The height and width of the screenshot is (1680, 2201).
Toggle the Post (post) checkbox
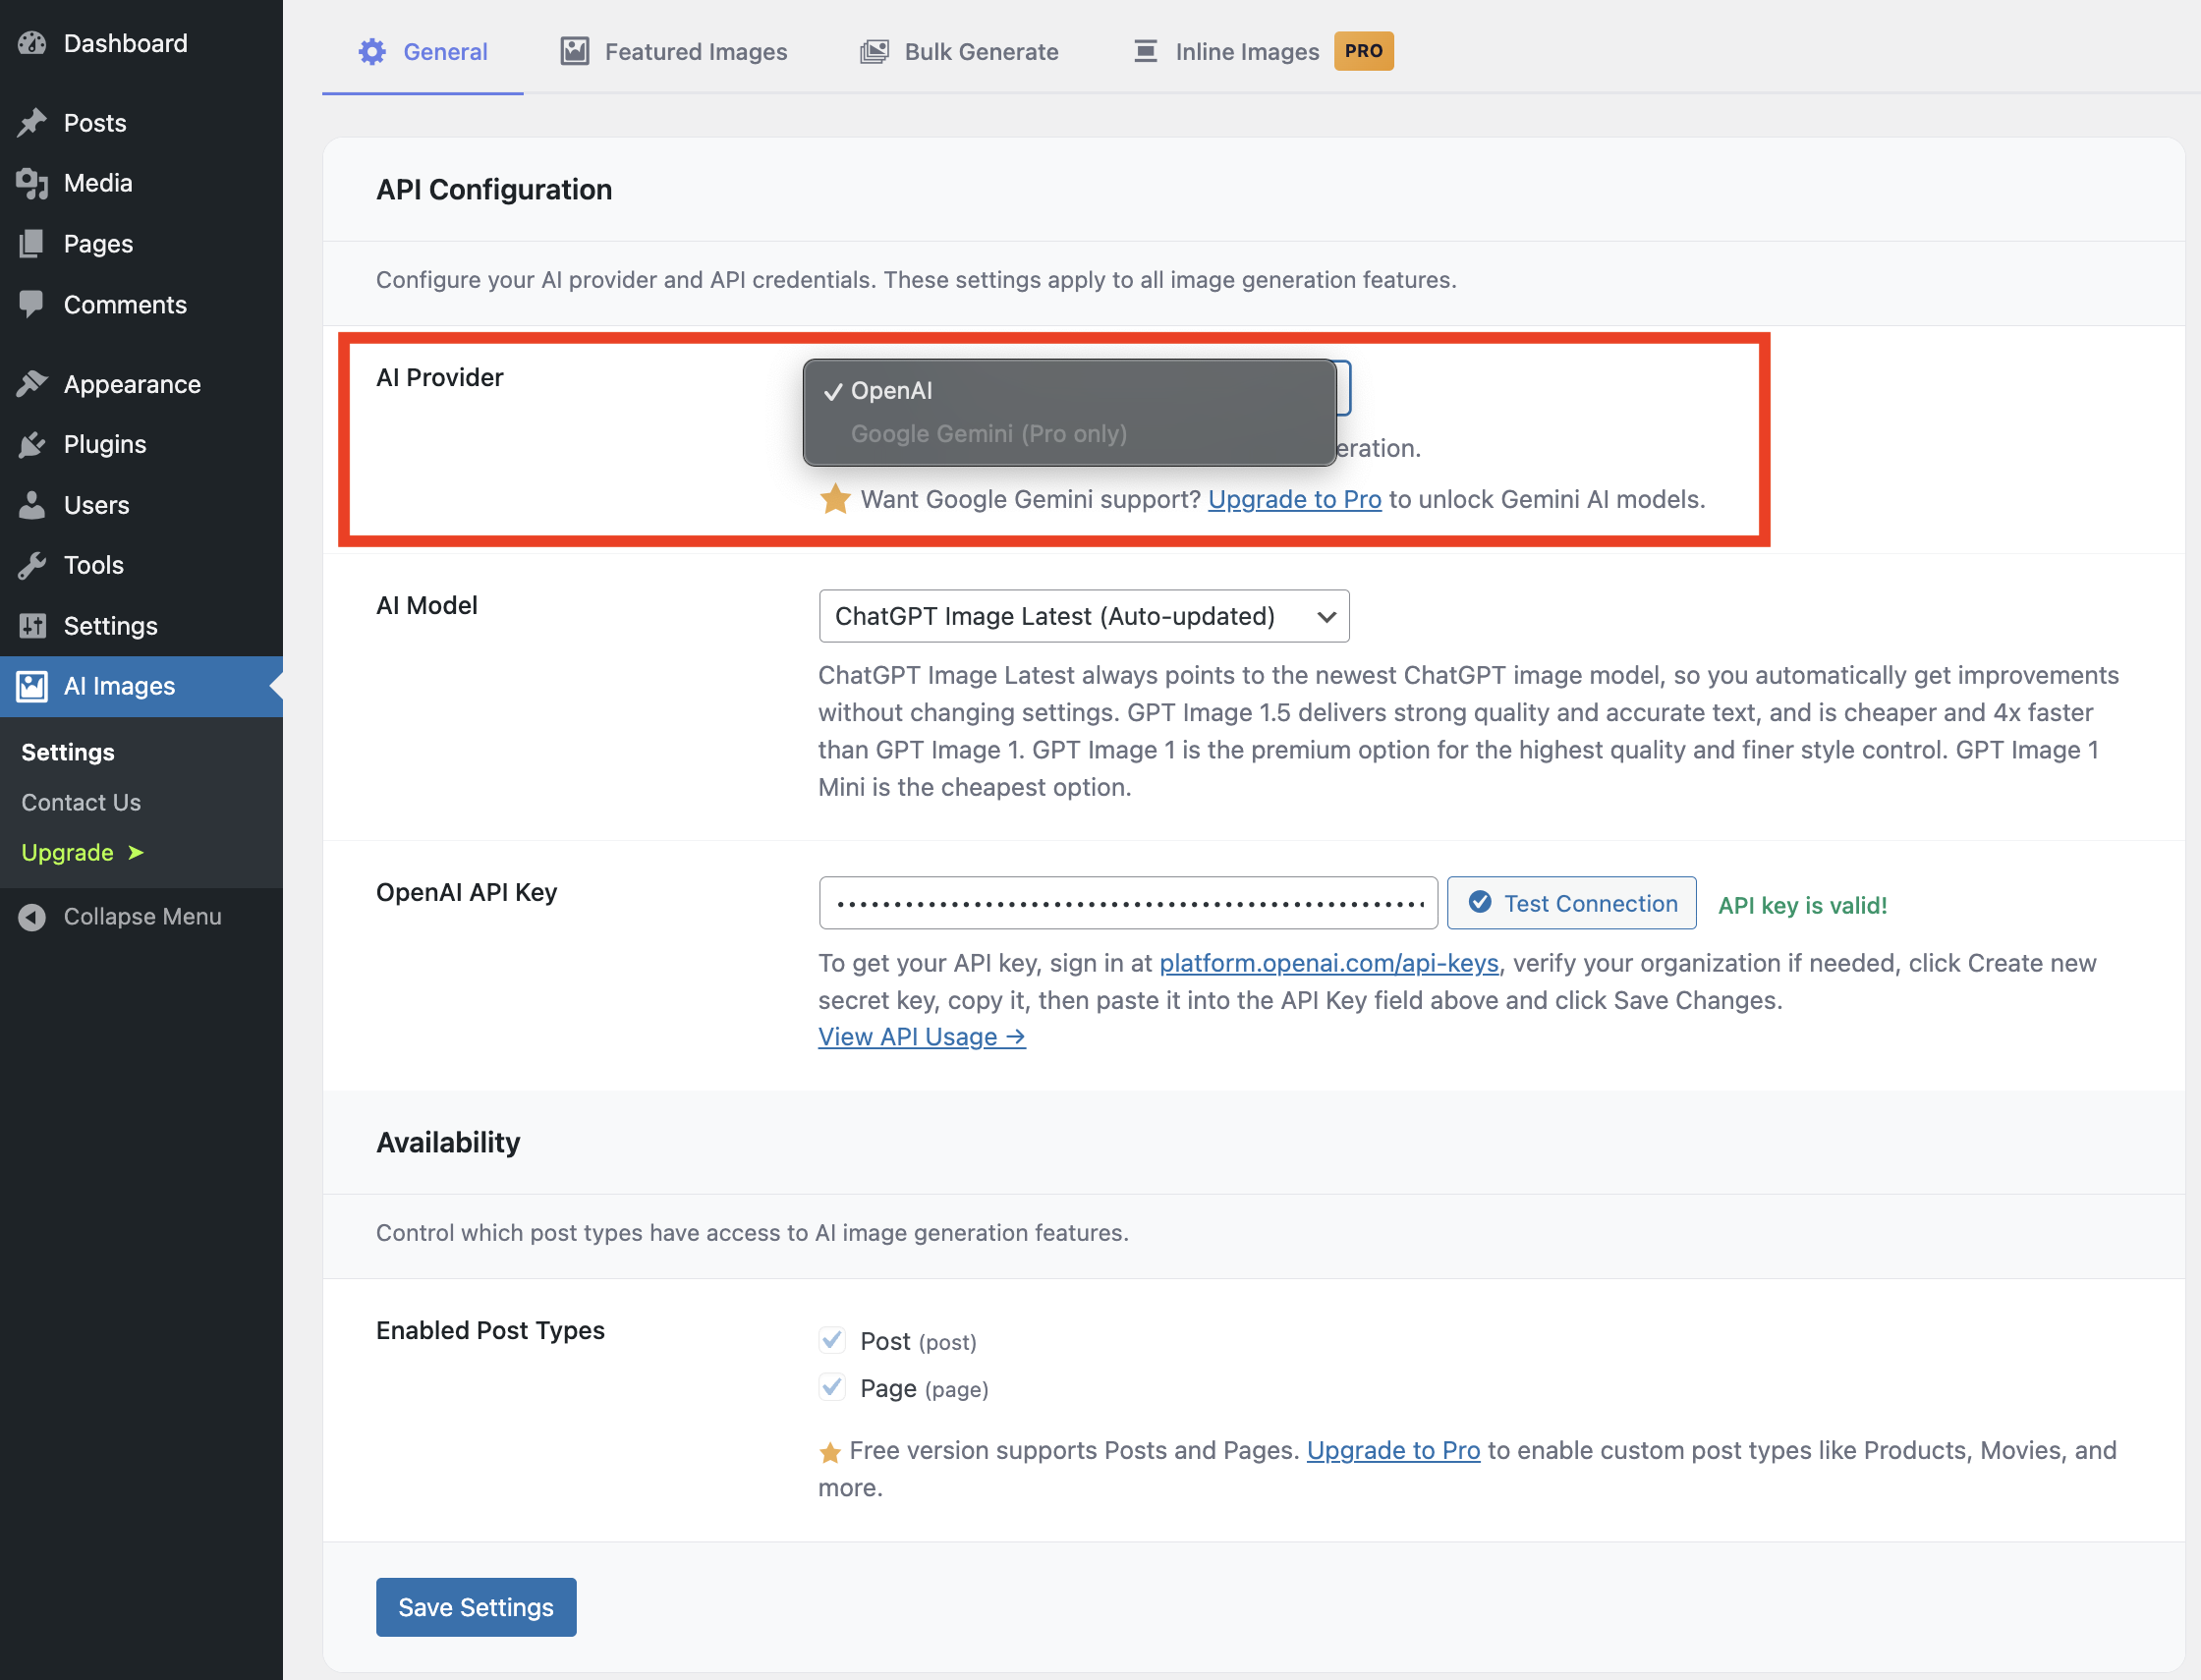(831, 1340)
